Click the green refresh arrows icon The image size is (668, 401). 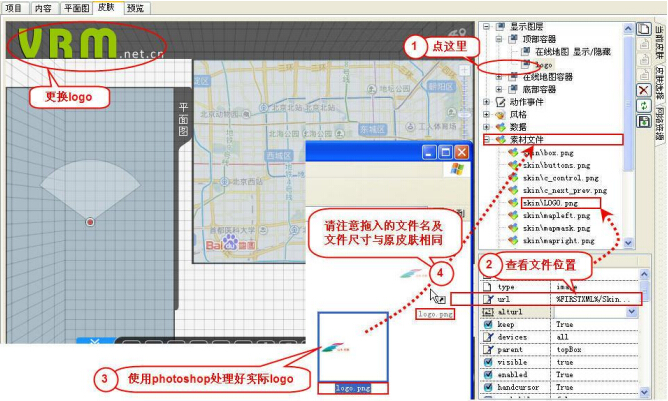643,106
